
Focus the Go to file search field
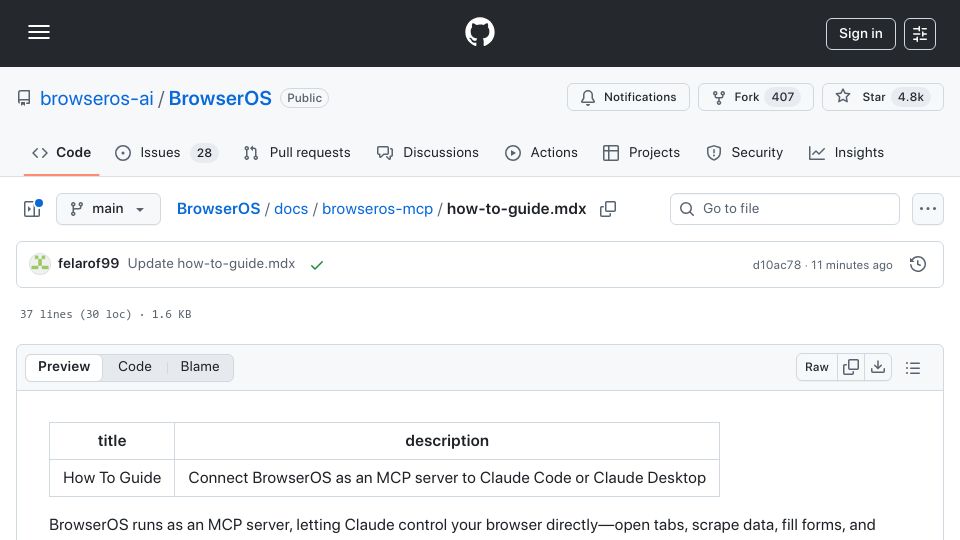tap(785, 209)
